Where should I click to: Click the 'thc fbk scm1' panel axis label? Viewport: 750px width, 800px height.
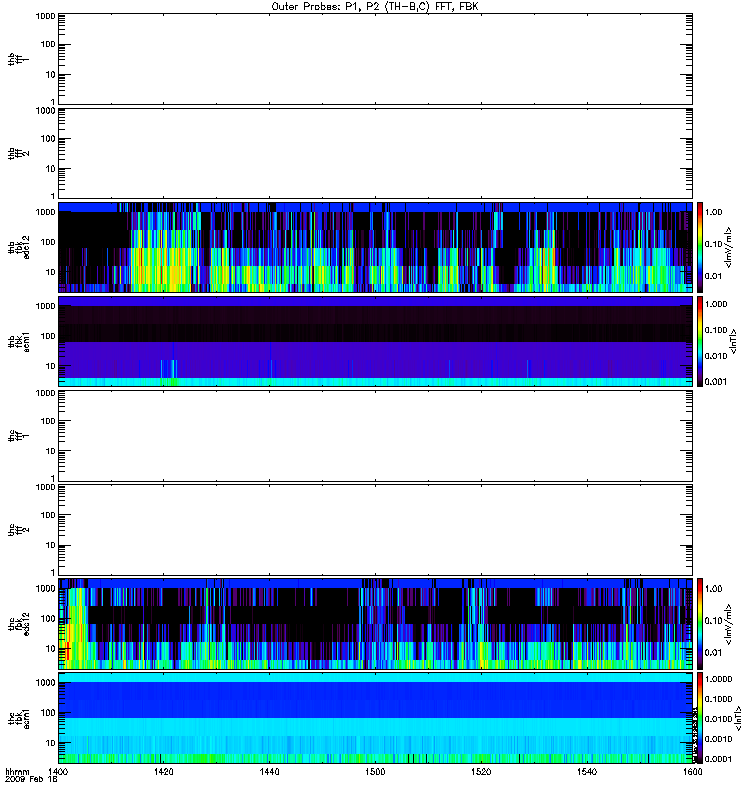tap(18, 718)
